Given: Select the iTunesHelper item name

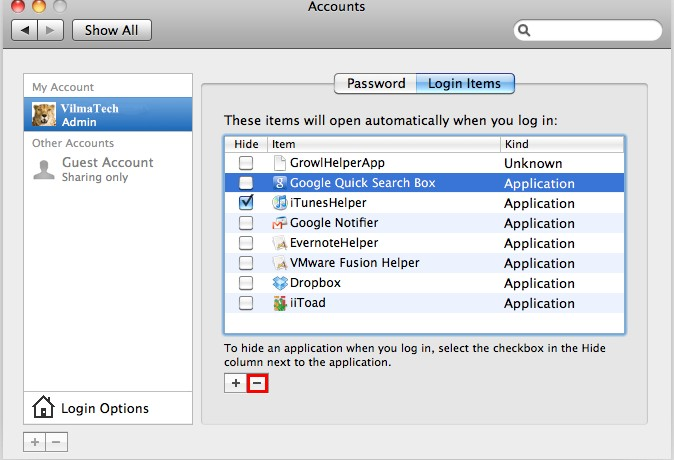Looking at the screenshot, I should pos(328,202).
